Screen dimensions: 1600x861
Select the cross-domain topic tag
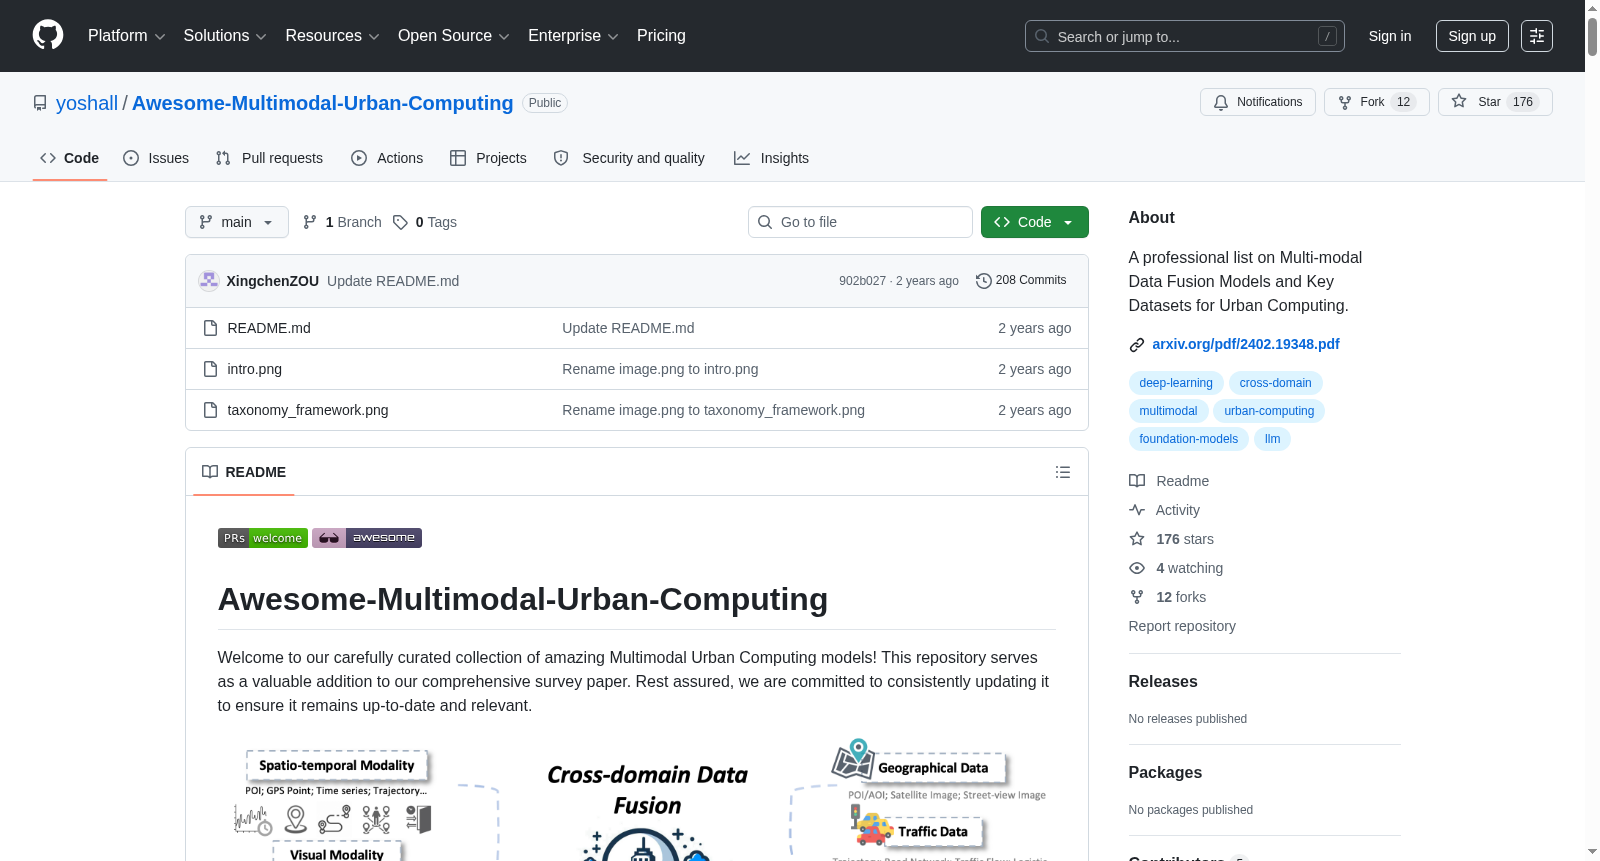point(1276,383)
